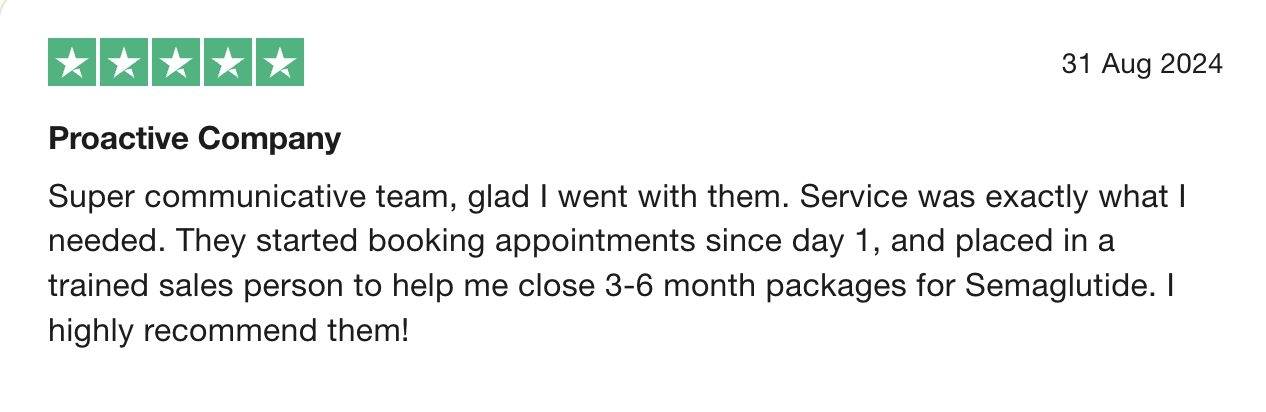Open the Proactive Company review title
This screenshot has width=1266, height=412.
click(194, 139)
